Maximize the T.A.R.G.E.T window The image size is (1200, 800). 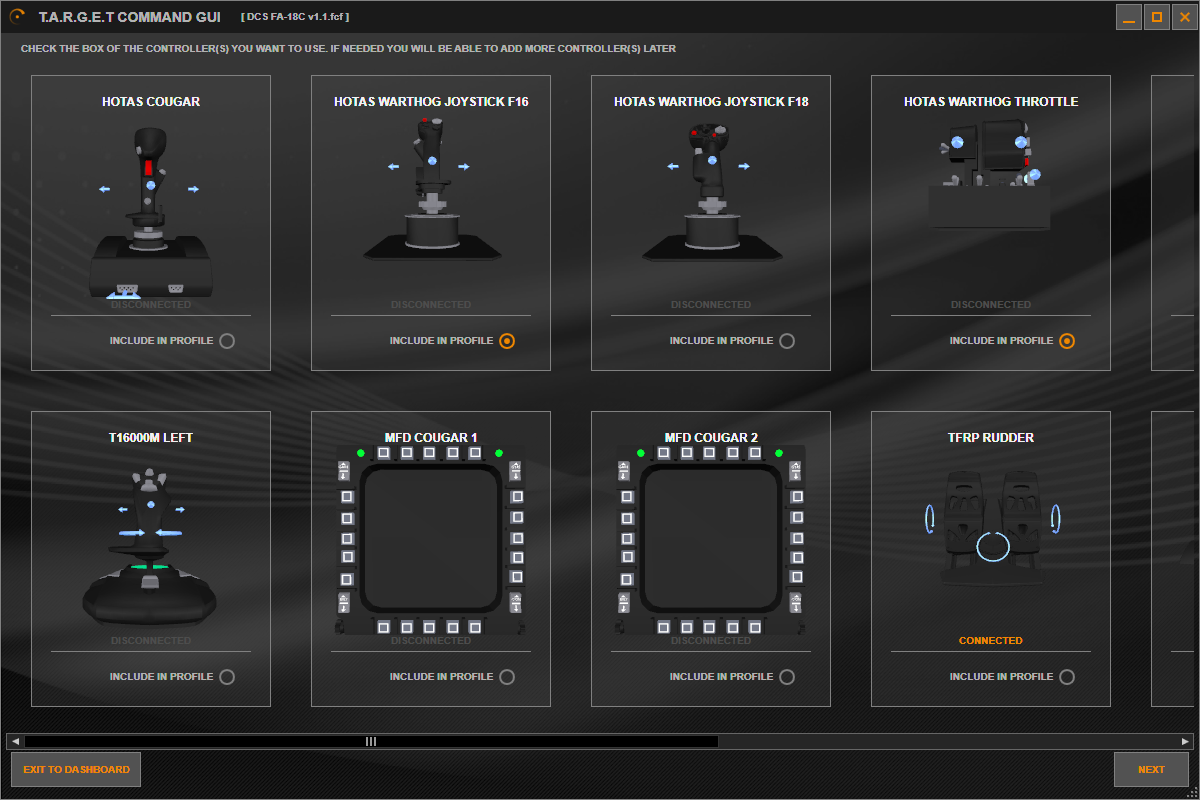[1157, 17]
